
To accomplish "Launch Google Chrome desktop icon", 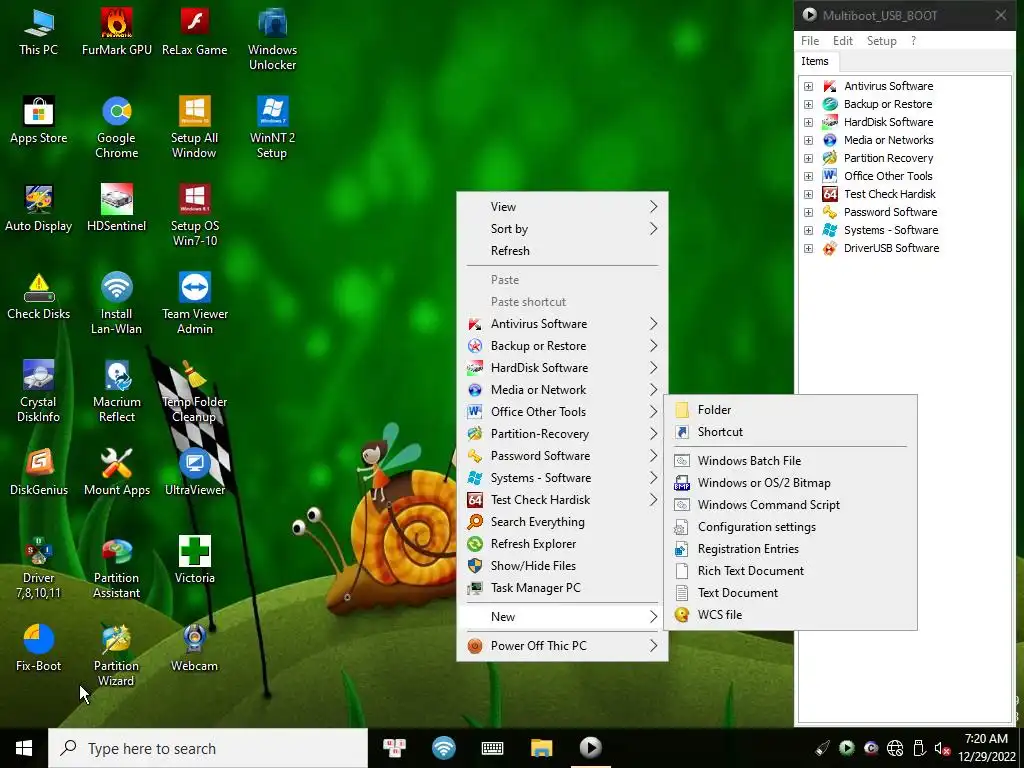I will tap(116, 127).
